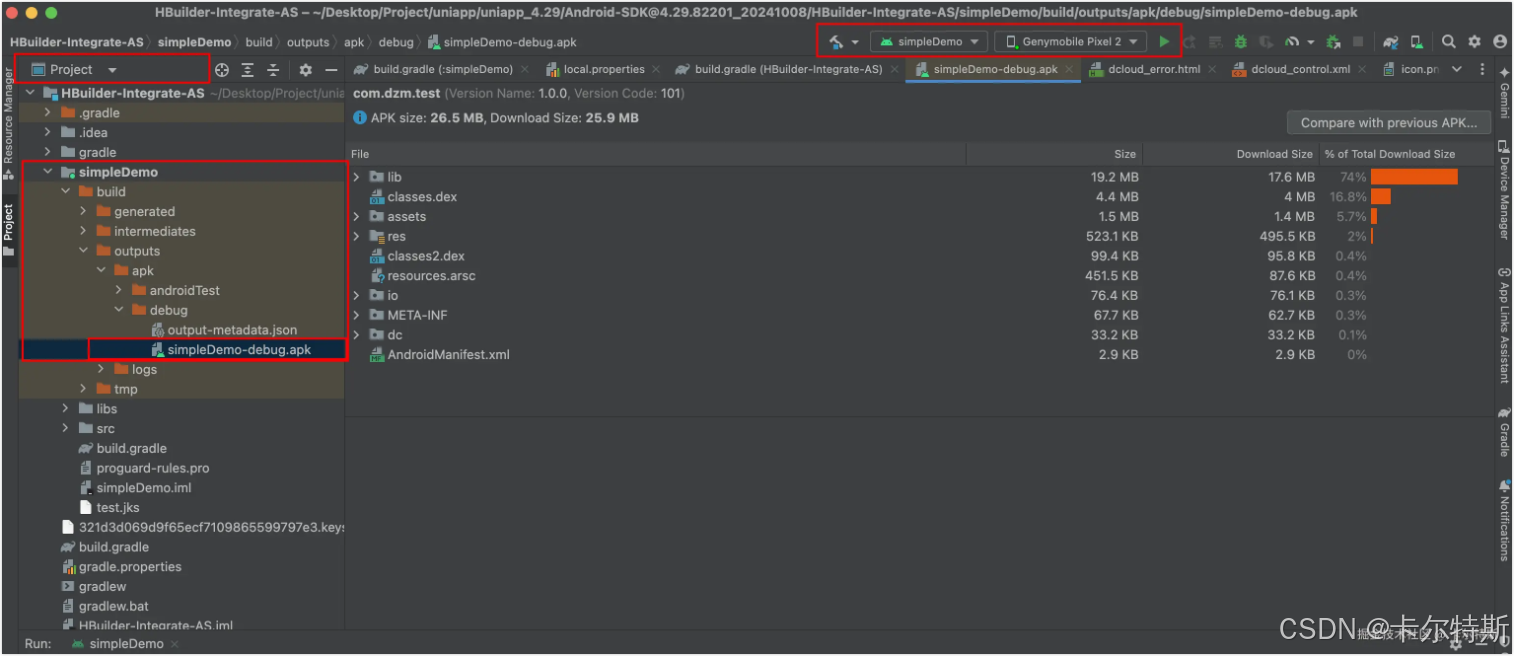Screen dimensions: 1514x656
Task: Expand the src folder in the tree
Action: (65, 428)
